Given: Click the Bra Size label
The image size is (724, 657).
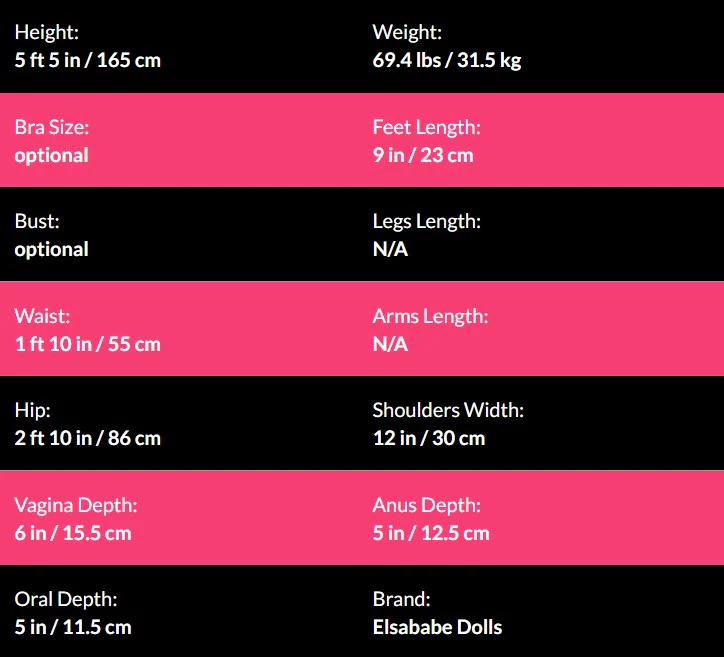Looking at the screenshot, I should tap(51, 127).
